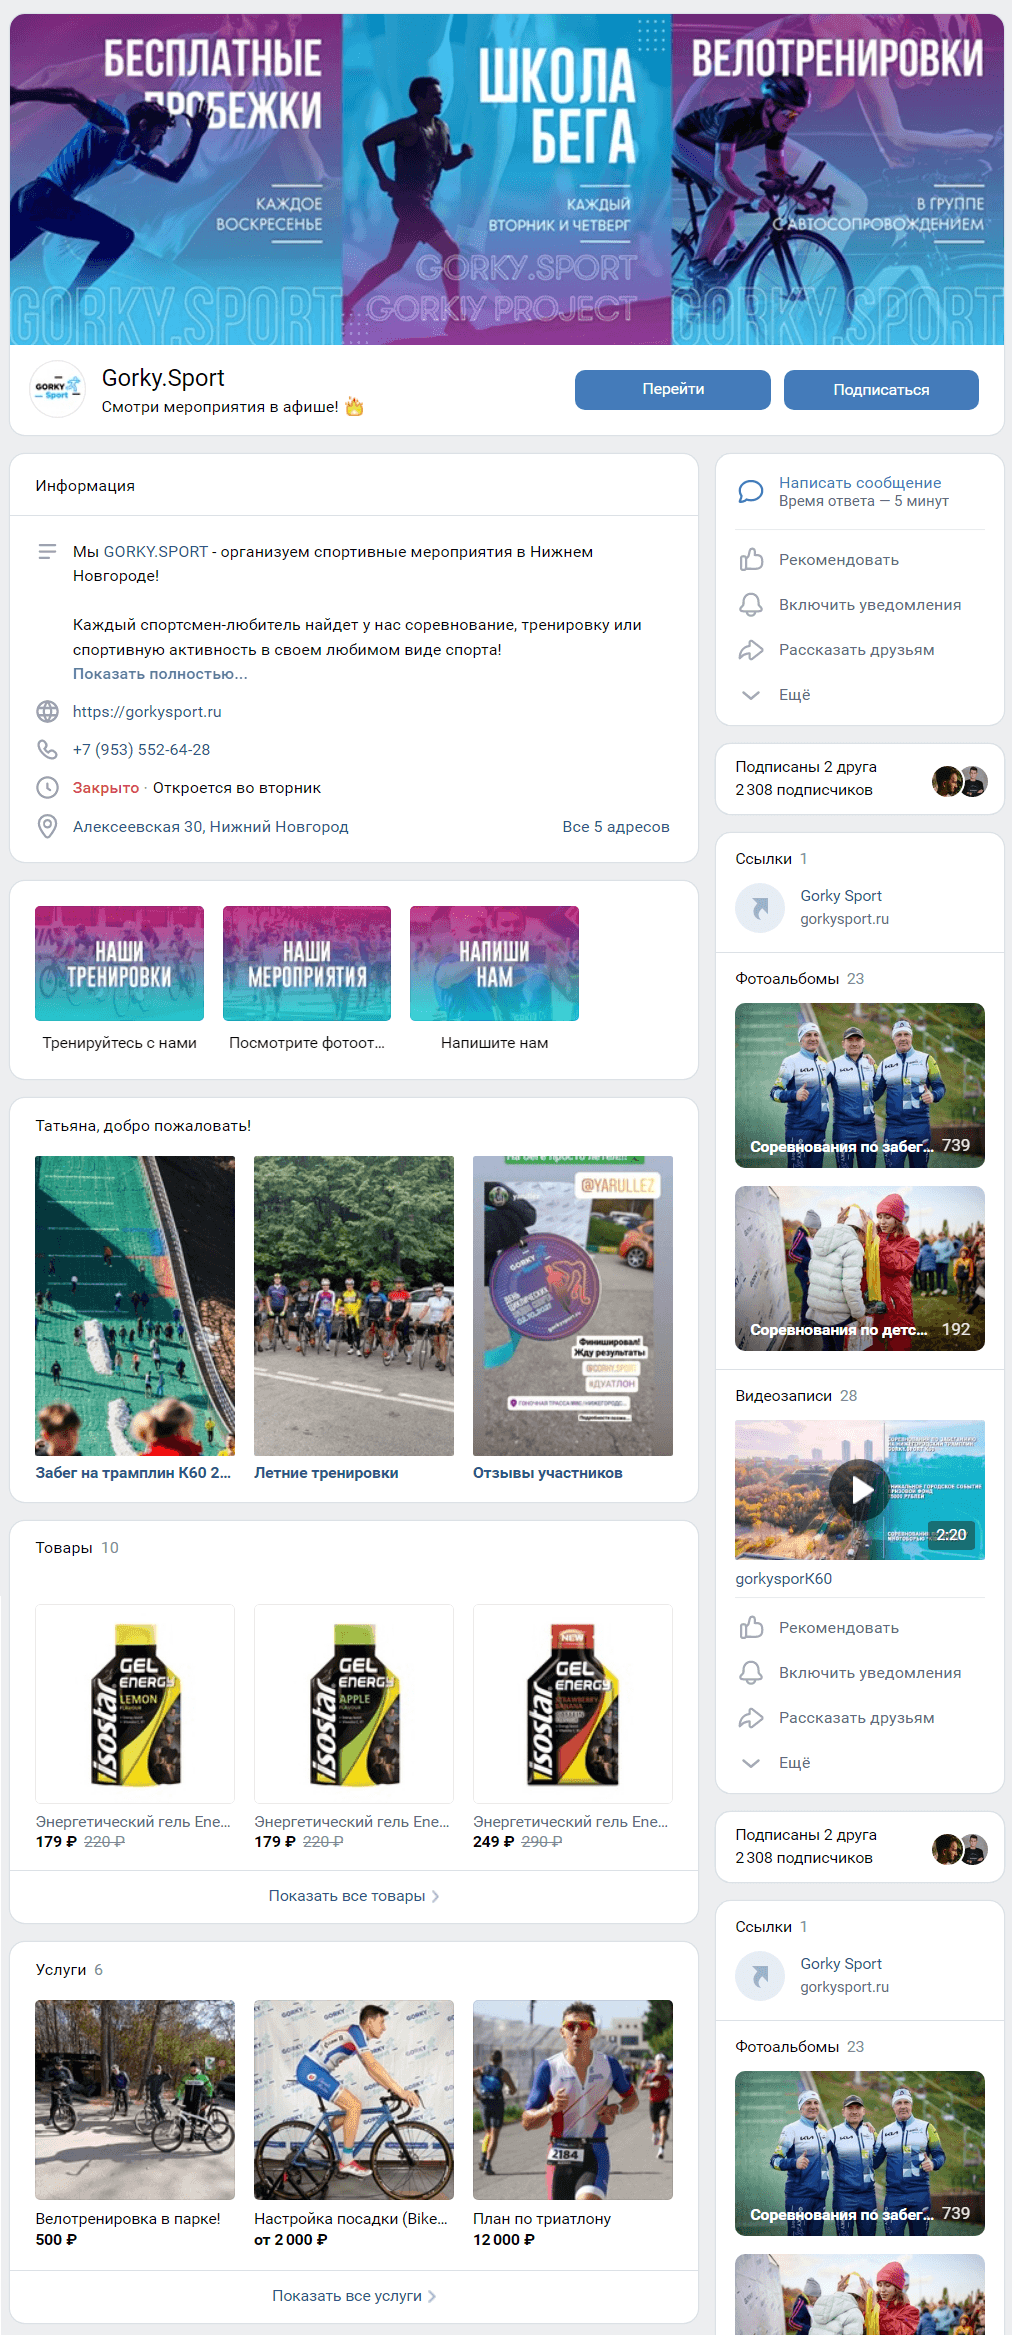Play the gorkysporK60 video
Image resolution: width=1012 pixels, height=2336 pixels.
tap(860, 1490)
